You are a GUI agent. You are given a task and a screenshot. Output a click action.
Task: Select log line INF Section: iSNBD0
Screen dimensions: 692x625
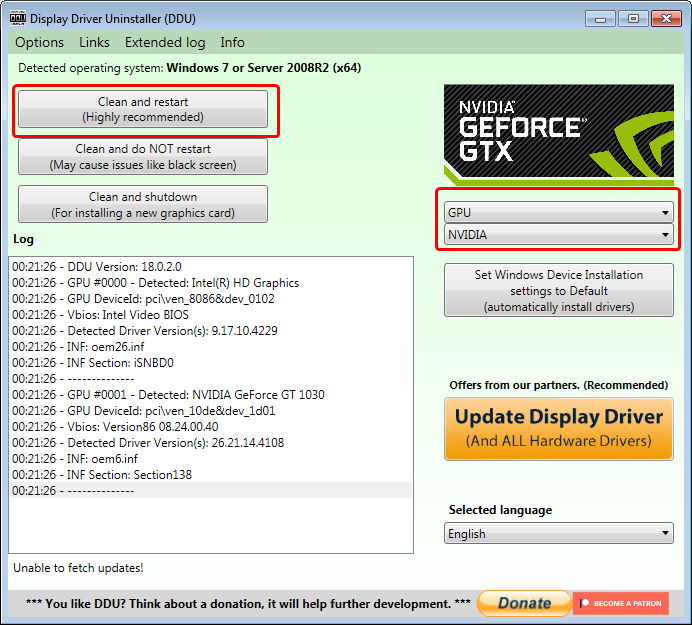tap(210, 362)
